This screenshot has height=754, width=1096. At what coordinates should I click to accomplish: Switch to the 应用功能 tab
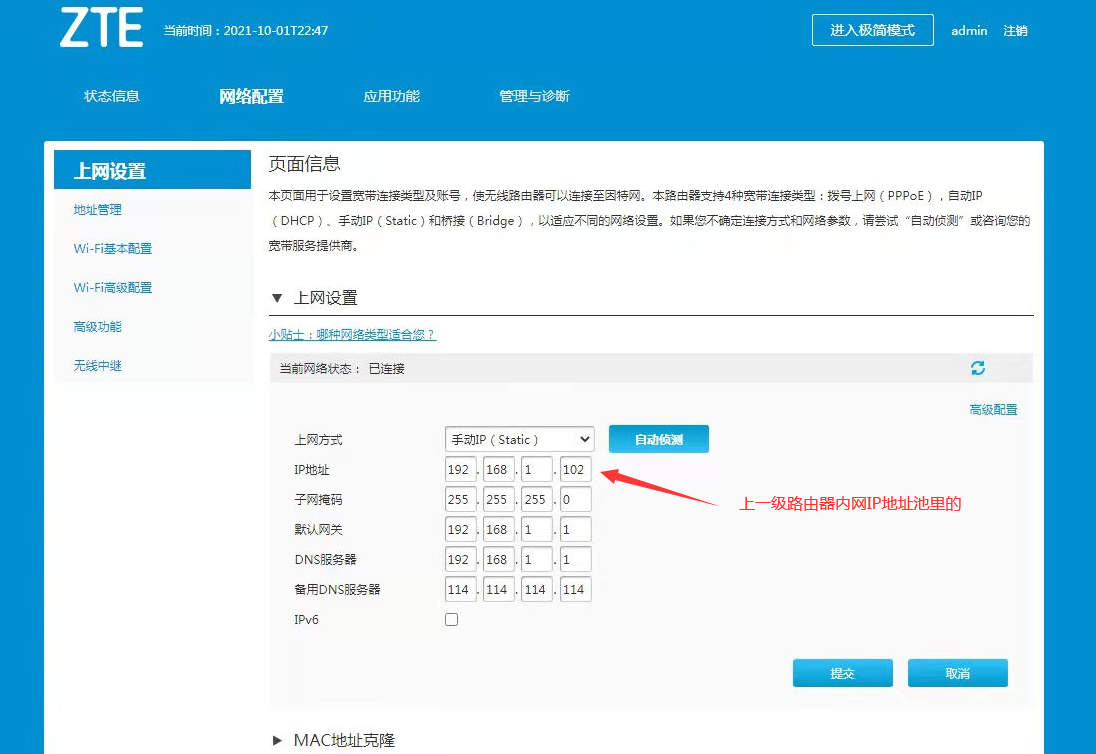[392, 96]
